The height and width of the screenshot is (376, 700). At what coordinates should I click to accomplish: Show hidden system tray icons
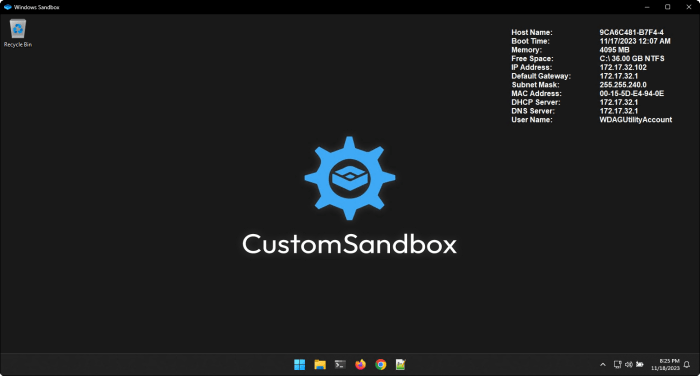click(x=603, y=364)
